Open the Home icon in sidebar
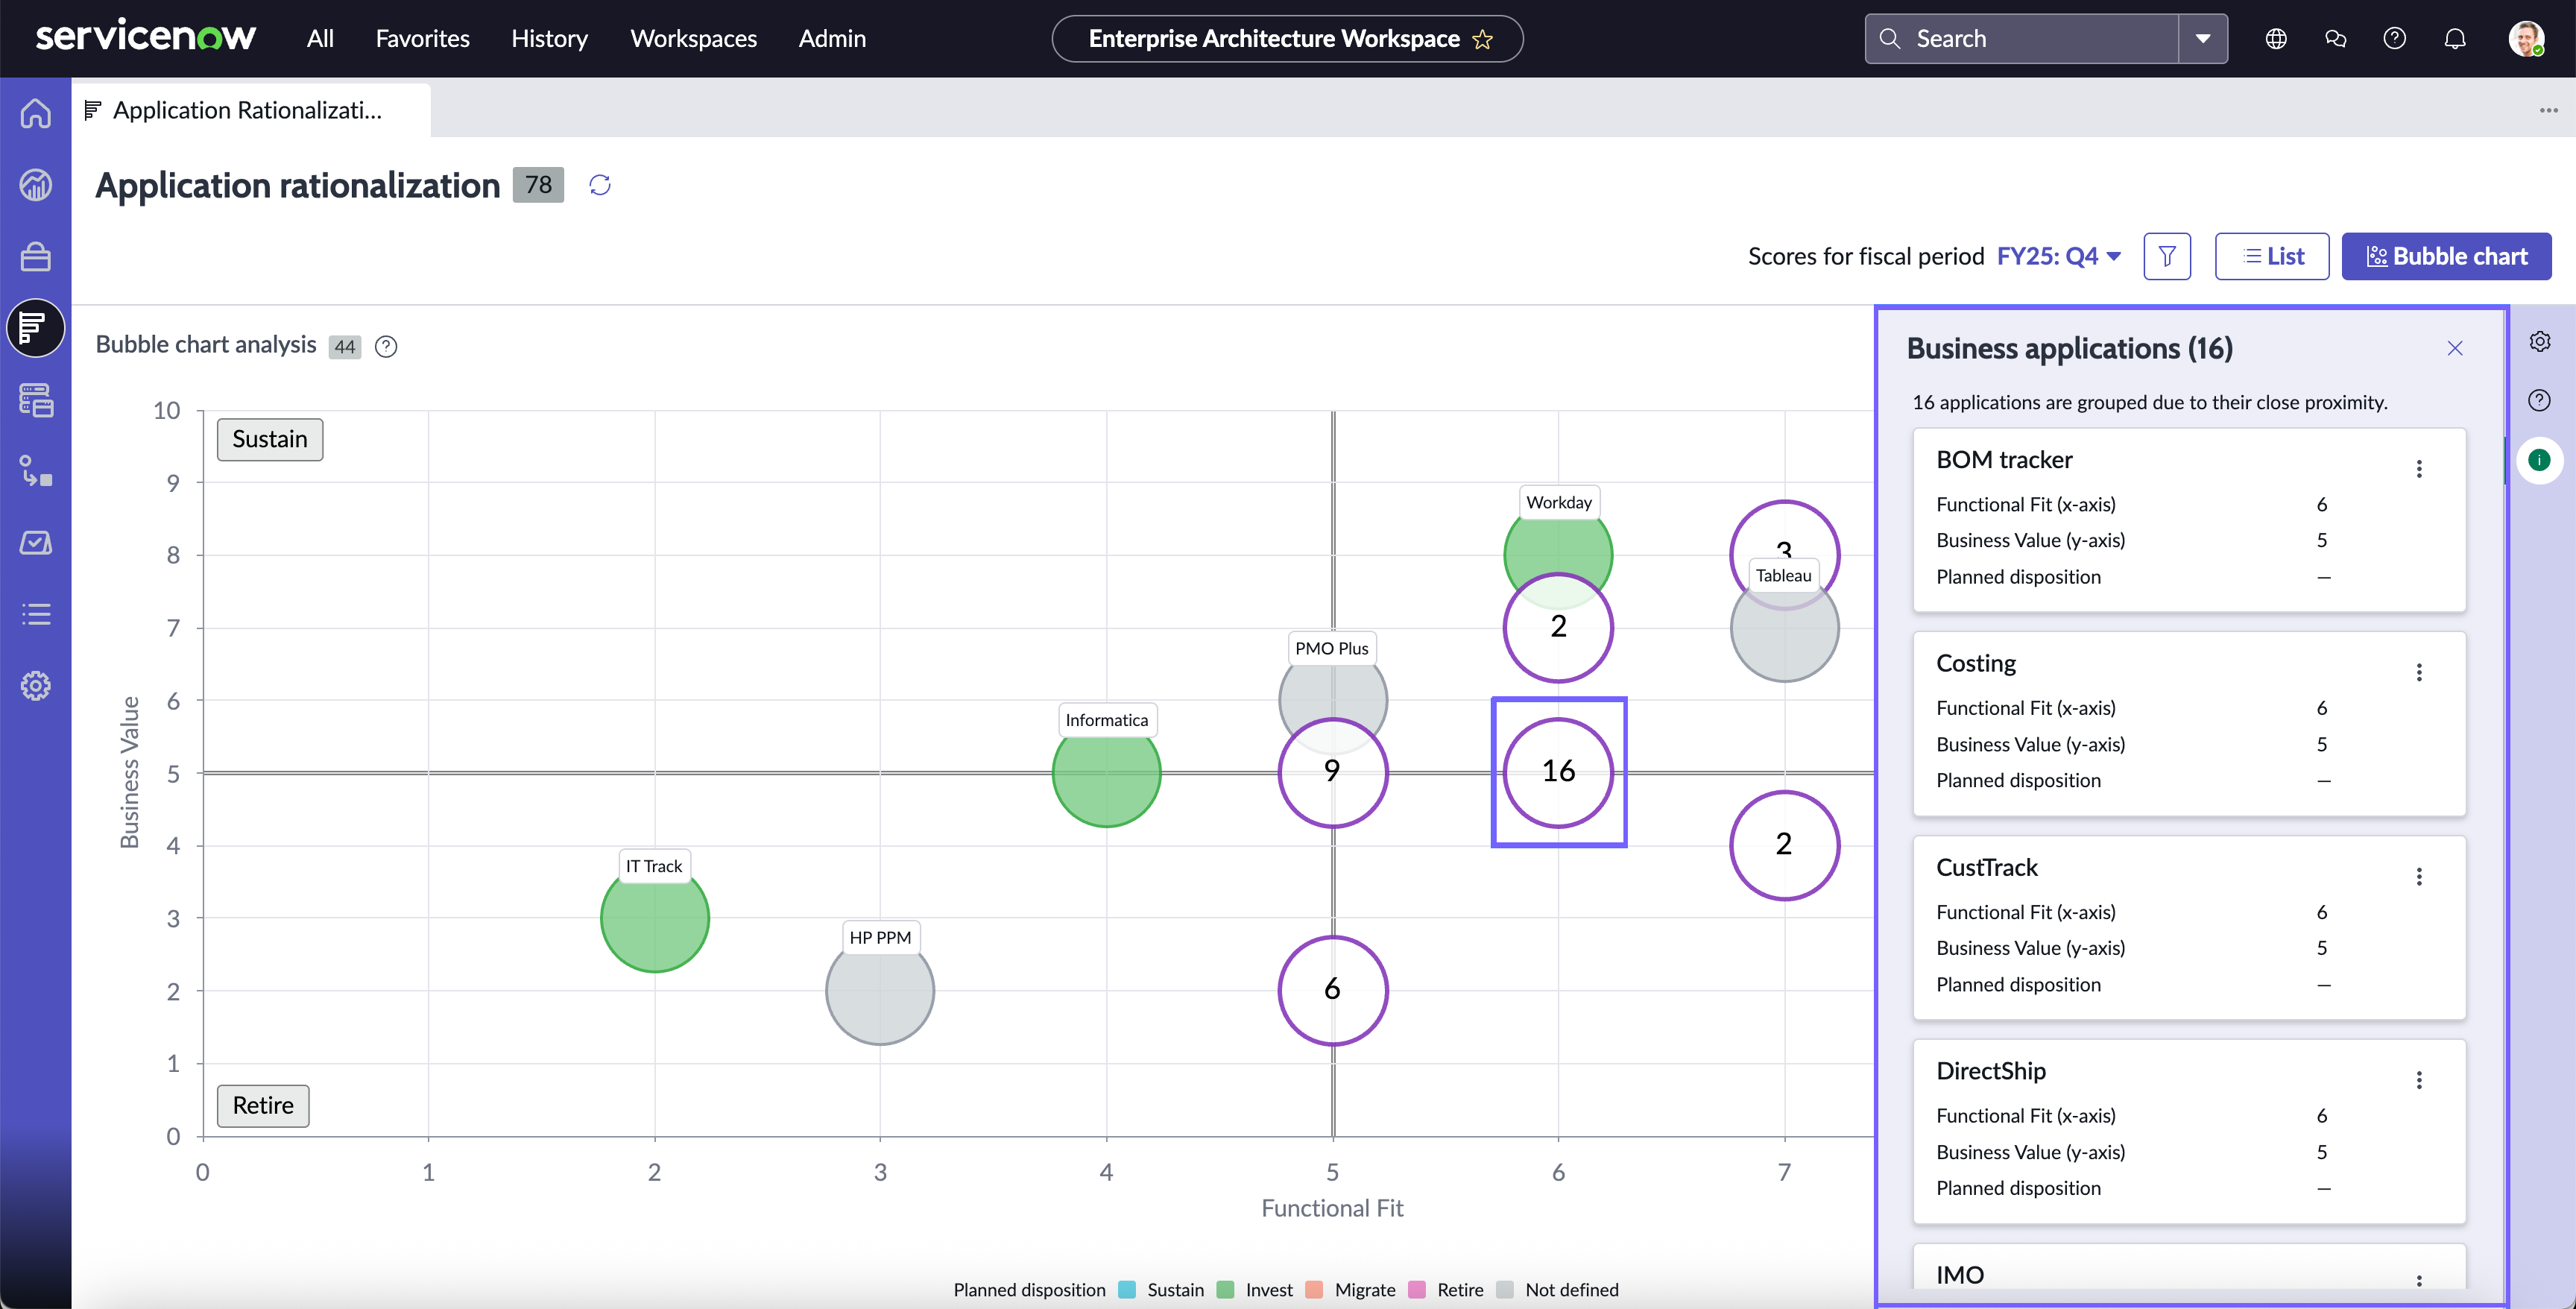Screen dimensions: 2576x1309 (x=36, y=113)
